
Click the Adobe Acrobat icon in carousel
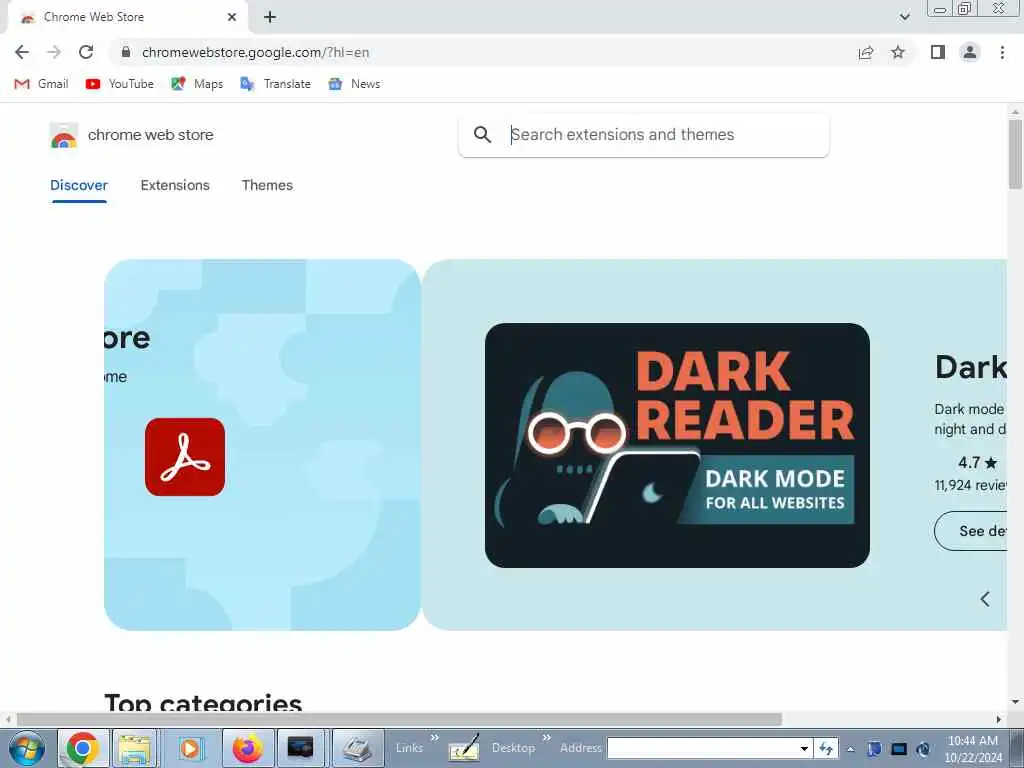[x=185, y=457]
